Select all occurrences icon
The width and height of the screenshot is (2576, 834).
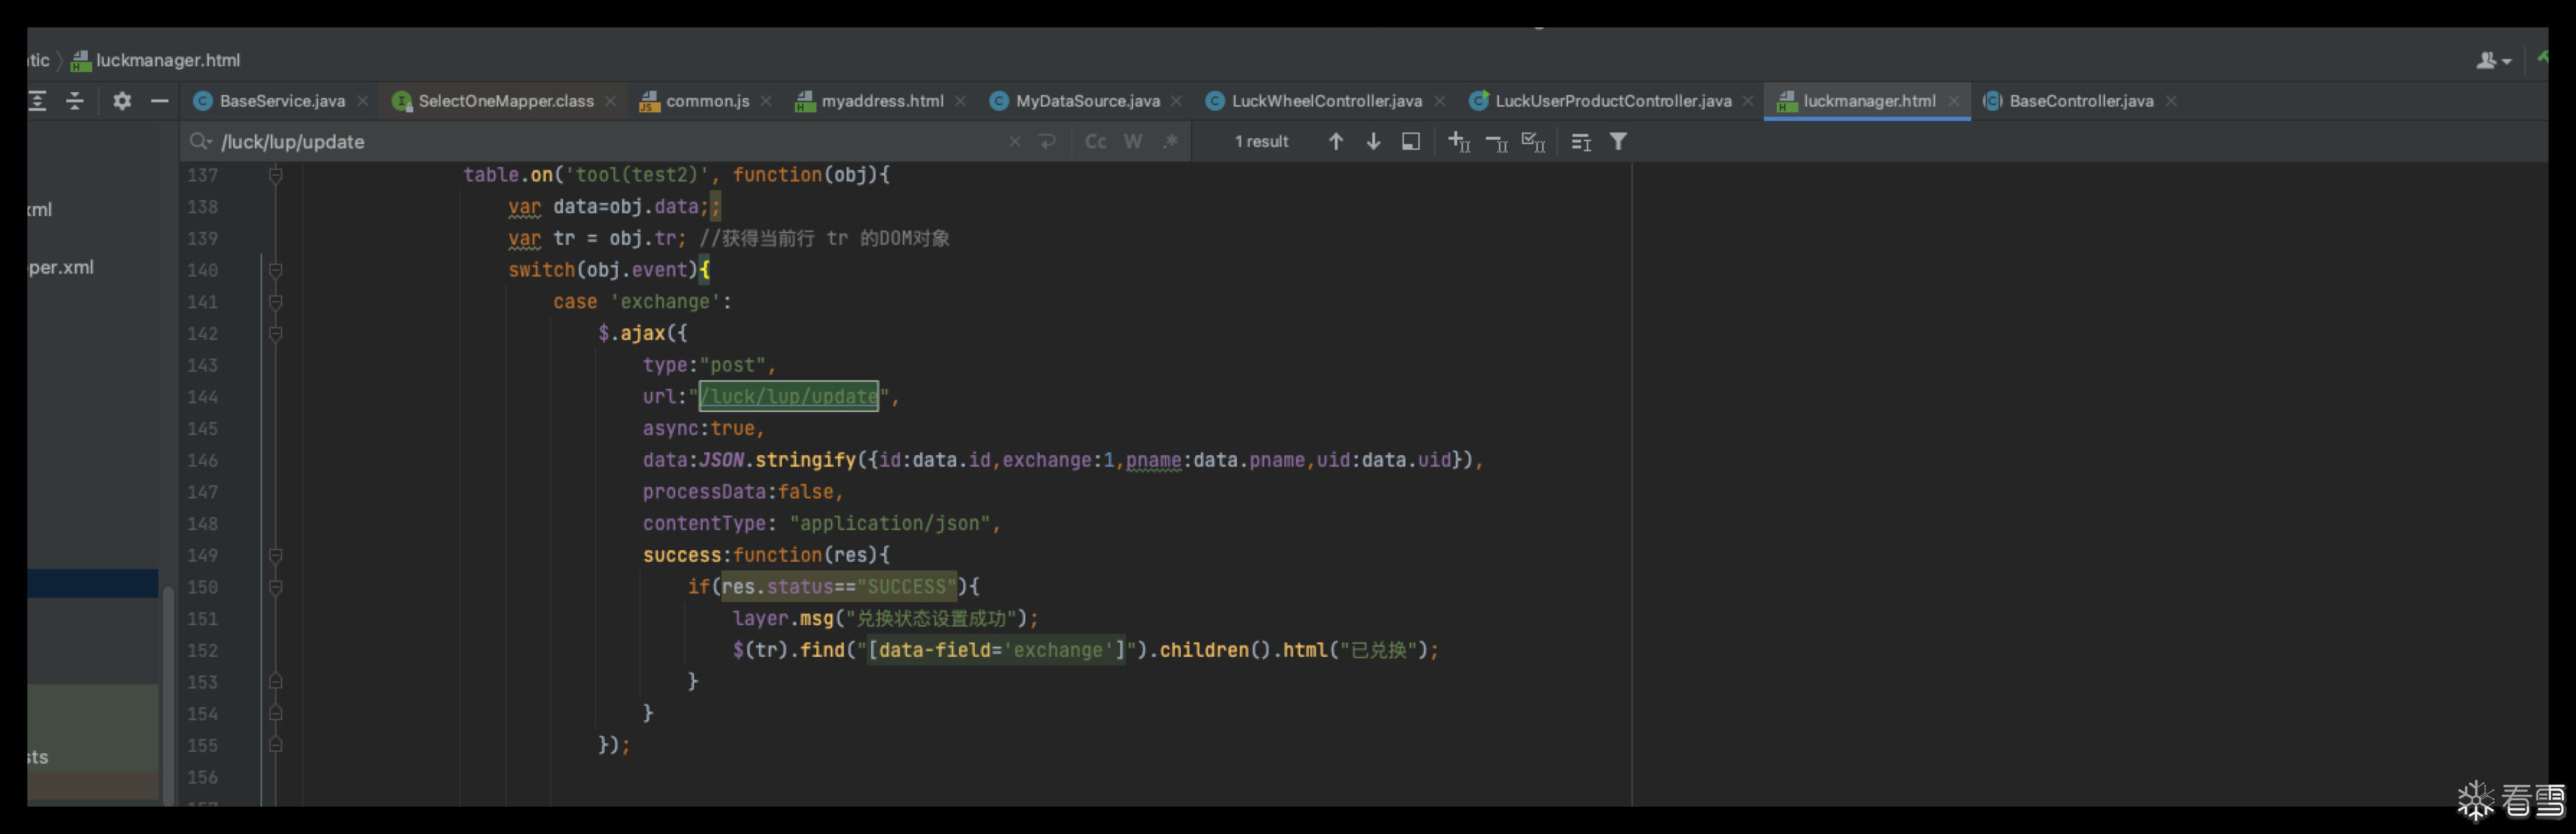point(1533,142)
